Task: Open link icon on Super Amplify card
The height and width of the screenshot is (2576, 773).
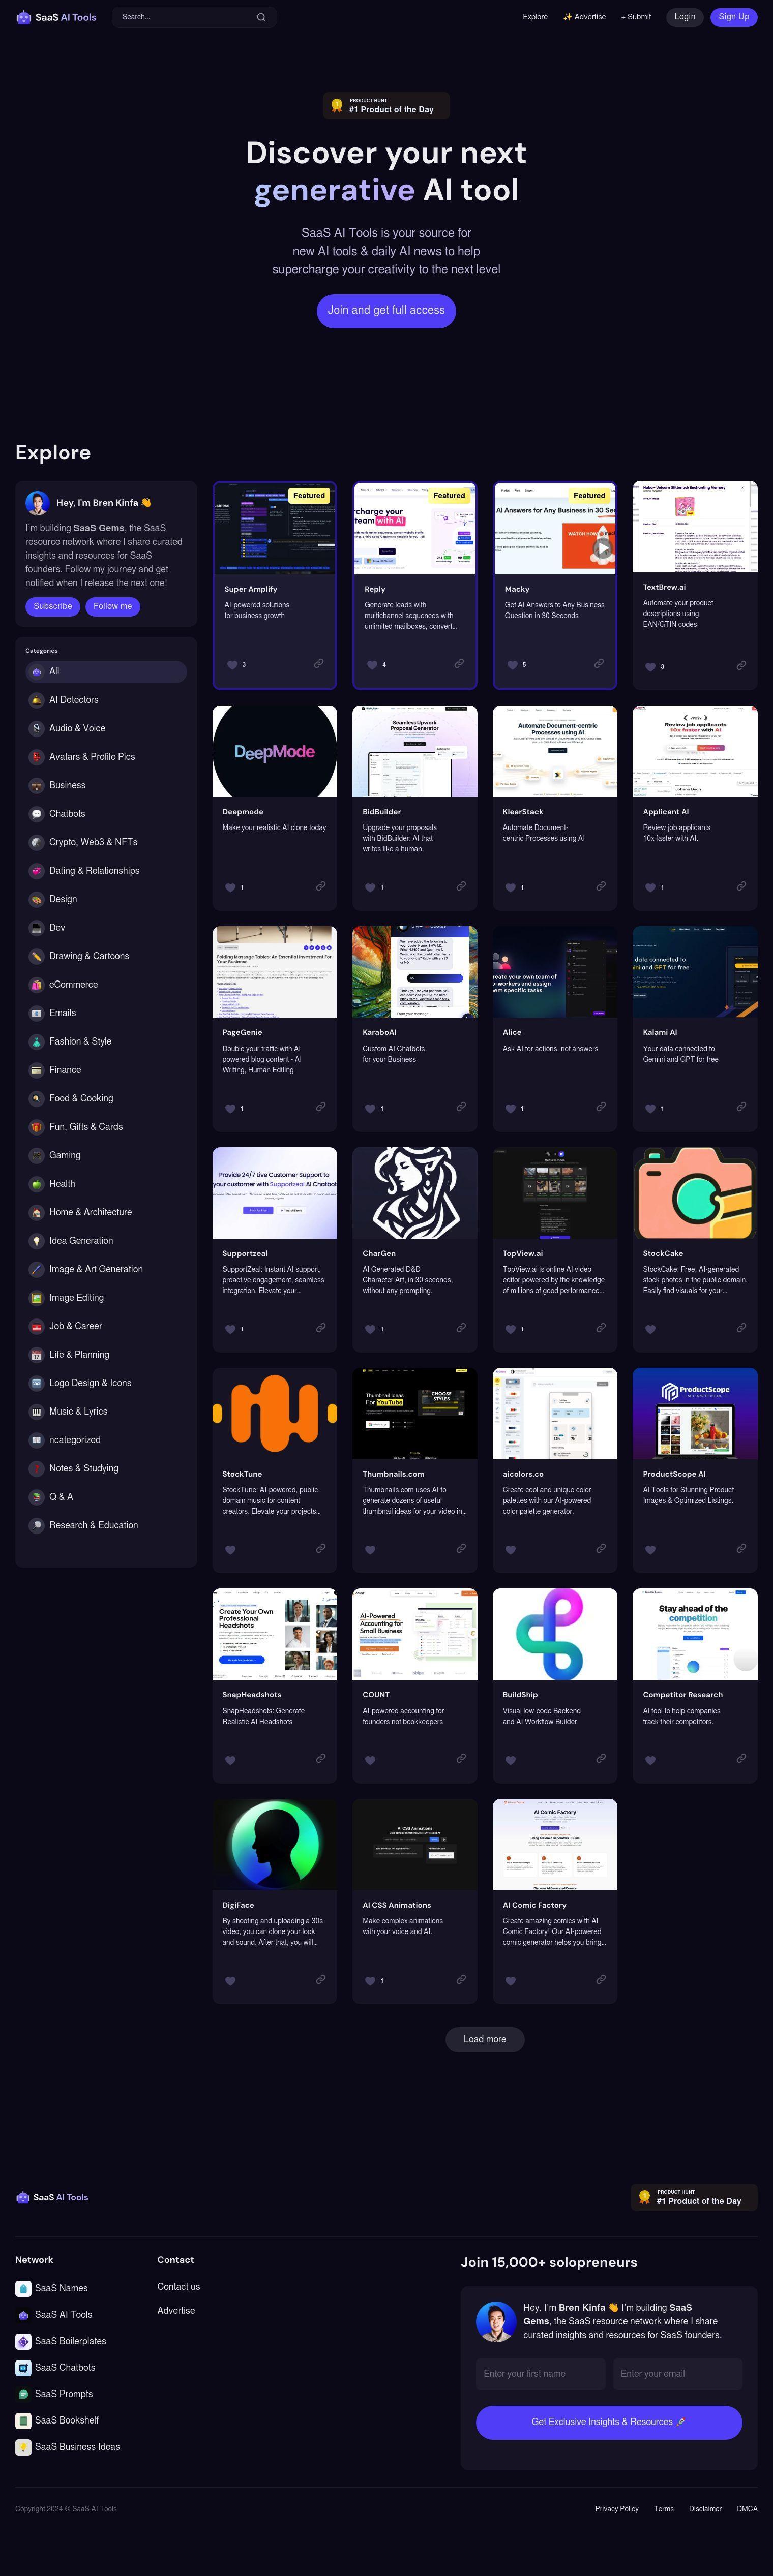Action: tap(318, 663)
